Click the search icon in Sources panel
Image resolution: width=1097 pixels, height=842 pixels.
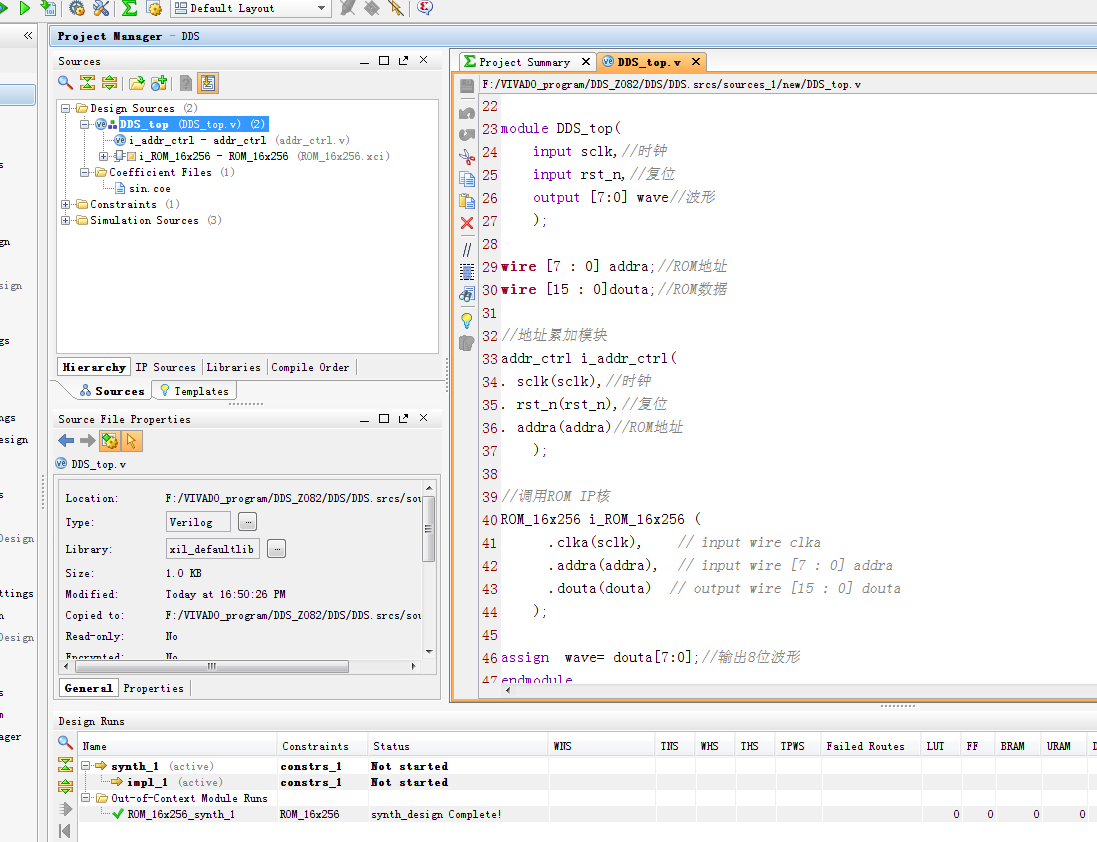point(65,83)
